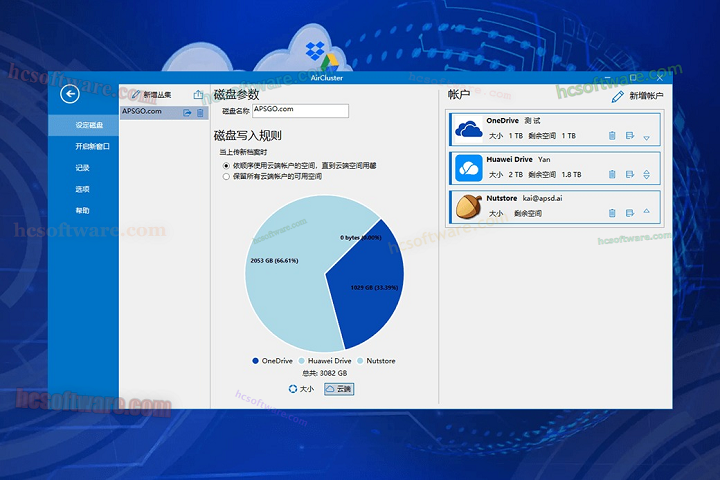Image resolution: width=720 pixels, height=480 pixels.
Task: Click the '1029 GB (33.39%)' pie label
Action: click(374, 288)
